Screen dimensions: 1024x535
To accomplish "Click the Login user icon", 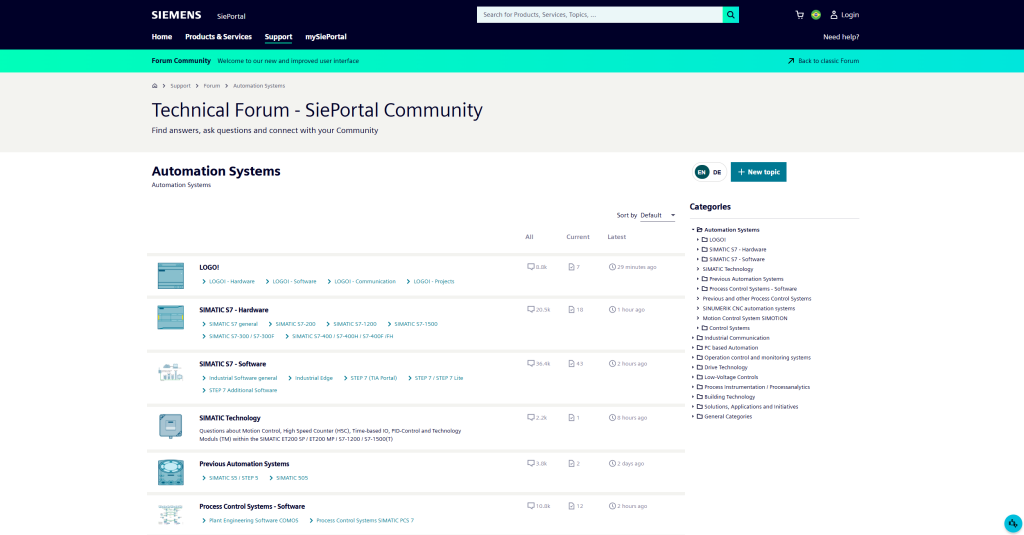I will coord(834,15).
